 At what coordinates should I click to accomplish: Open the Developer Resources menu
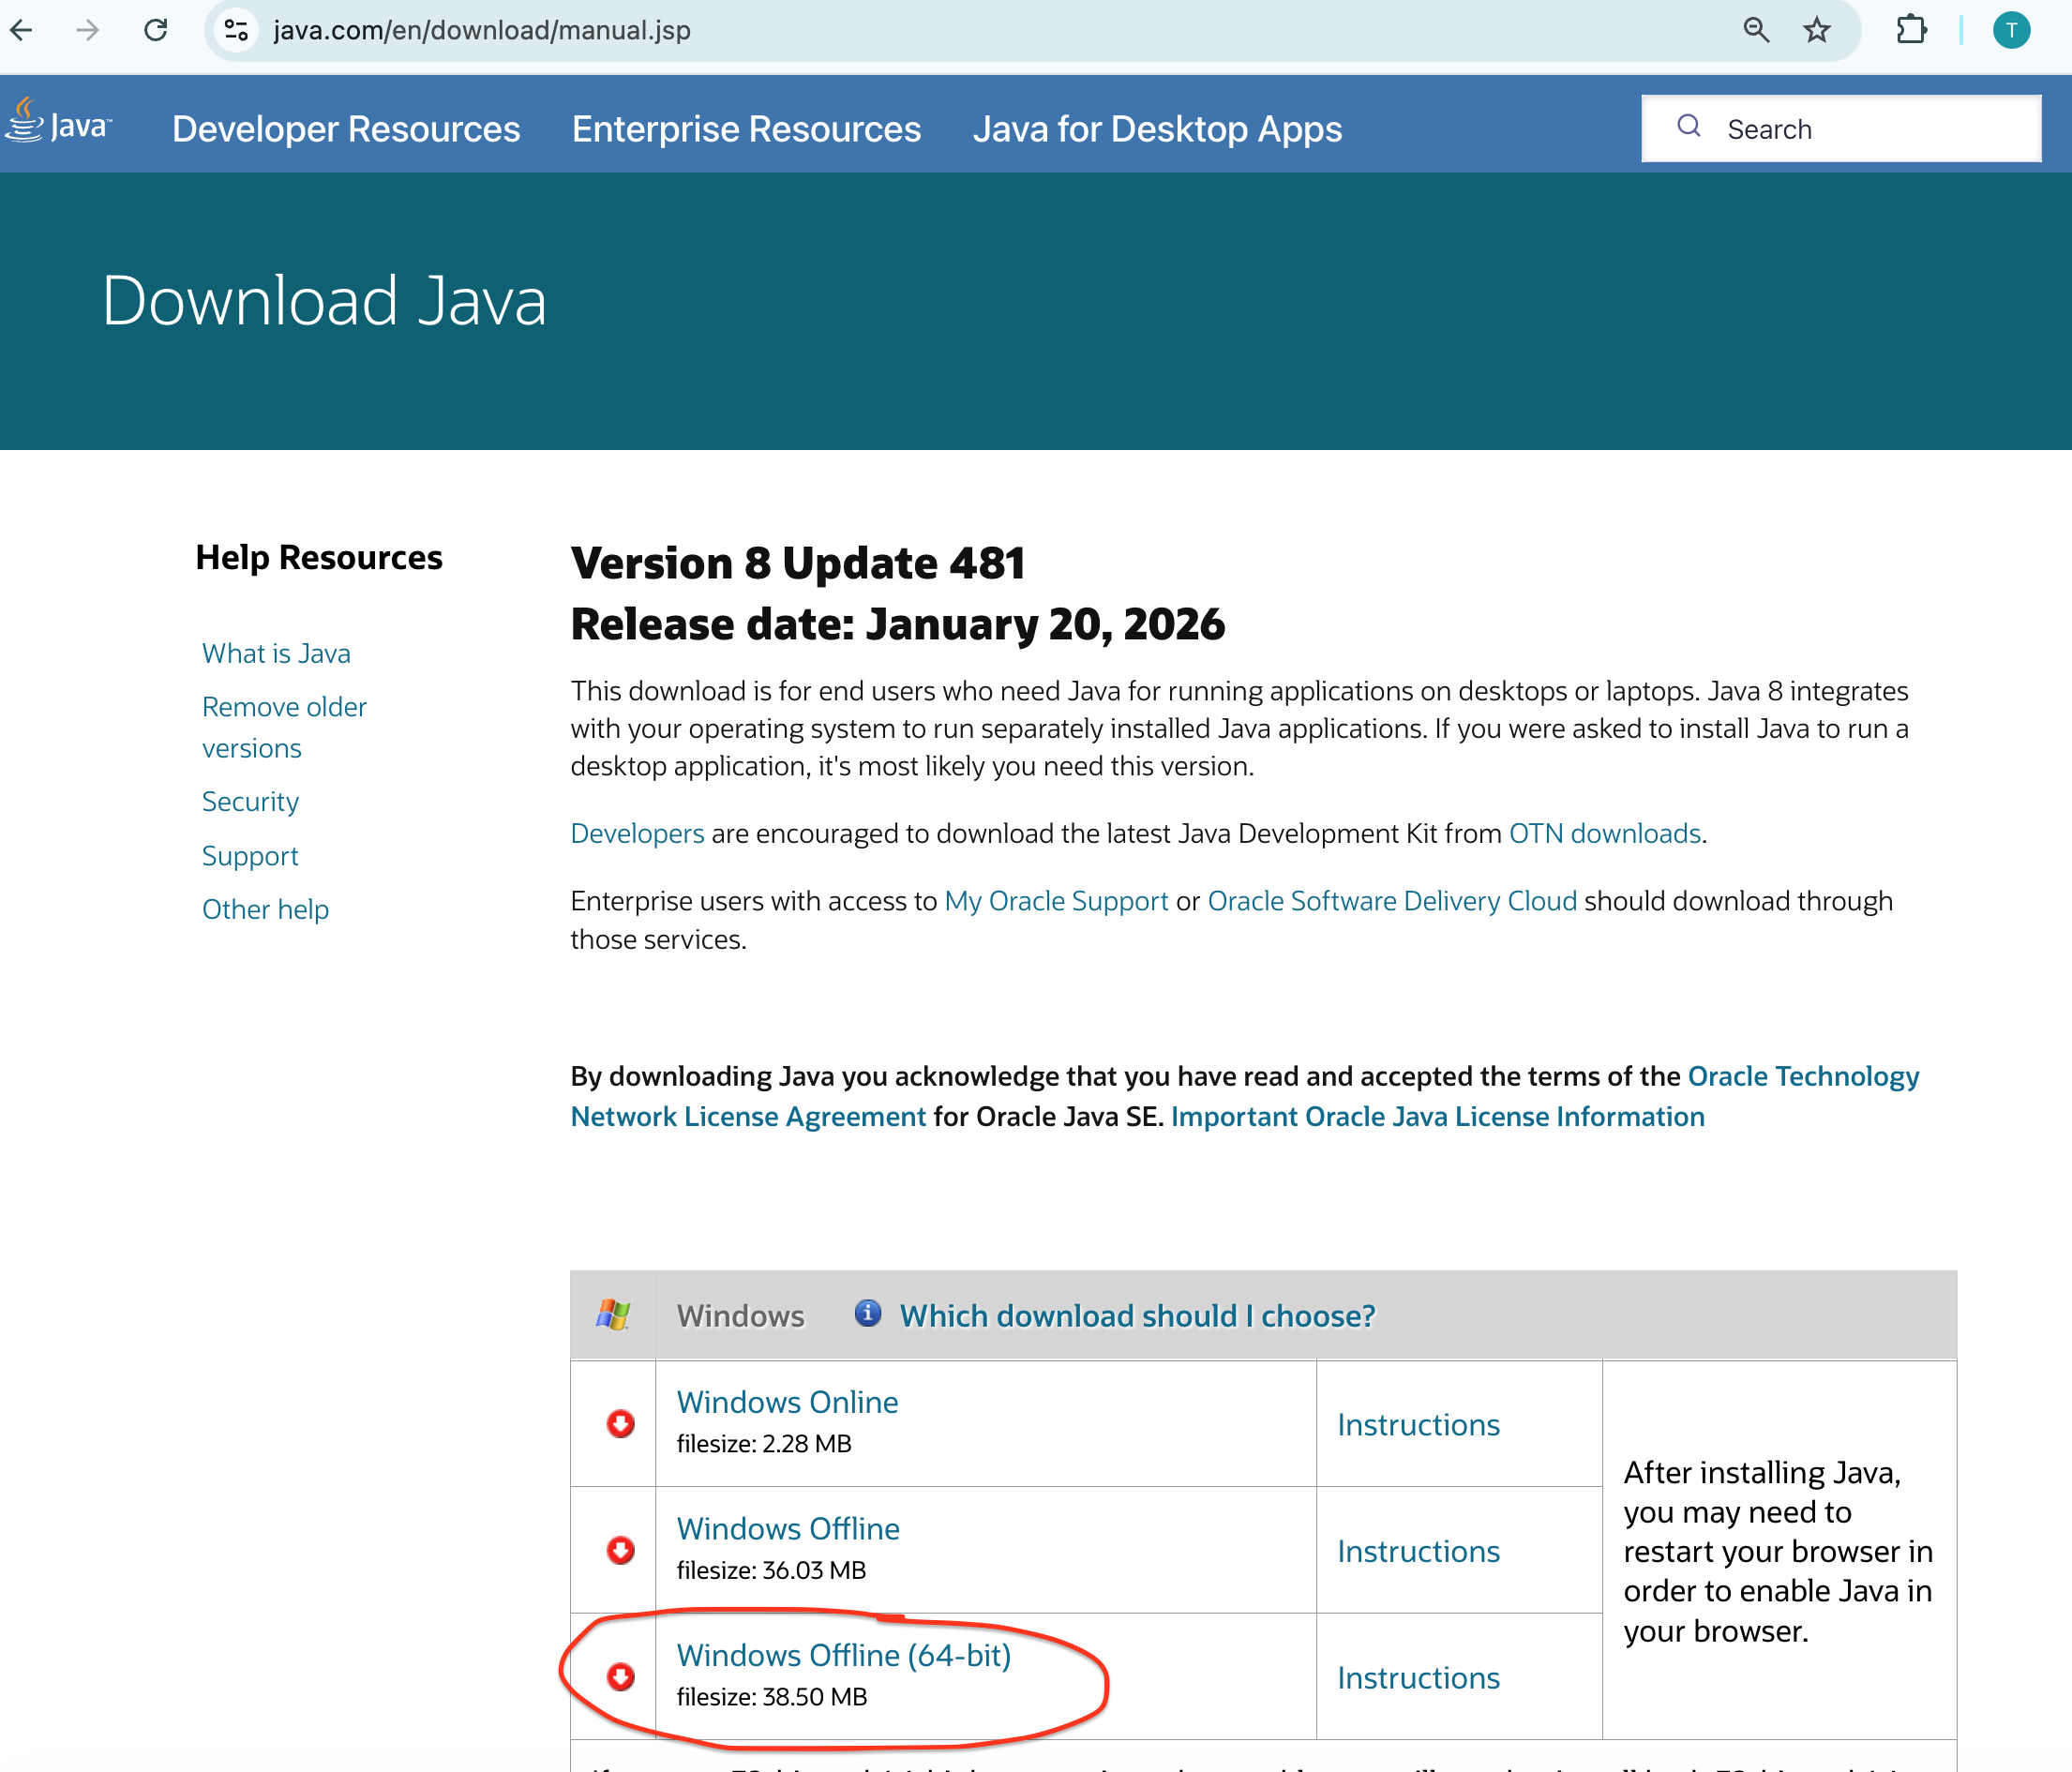[345, 128]
